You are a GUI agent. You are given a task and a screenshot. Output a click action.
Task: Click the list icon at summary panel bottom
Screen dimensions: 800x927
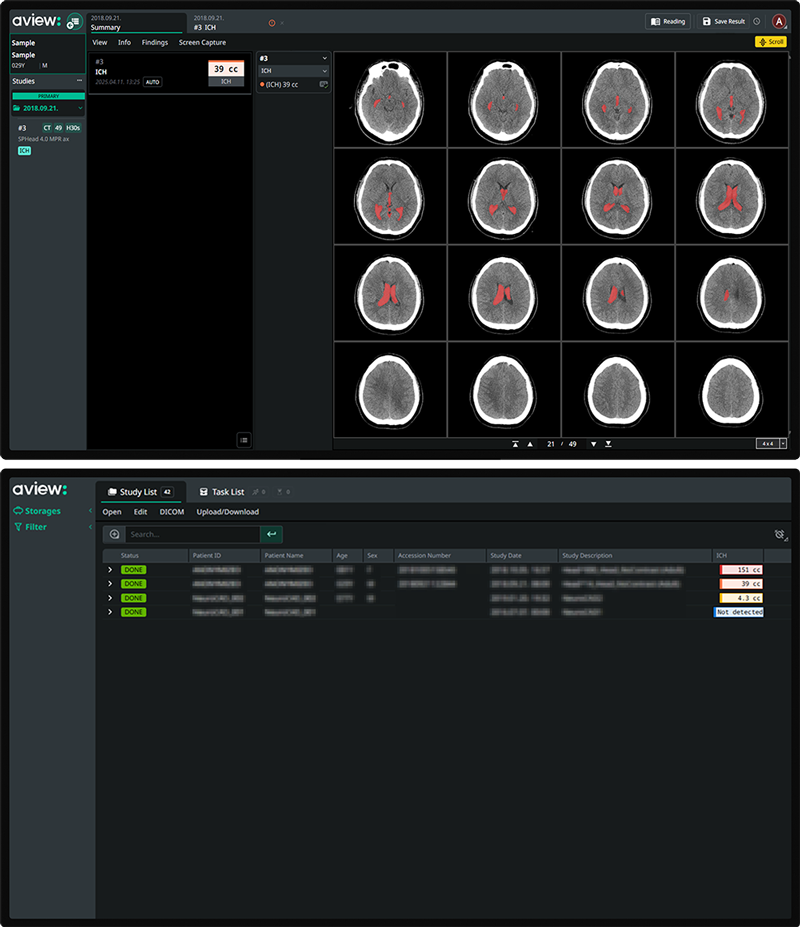(x=244, y=440)
